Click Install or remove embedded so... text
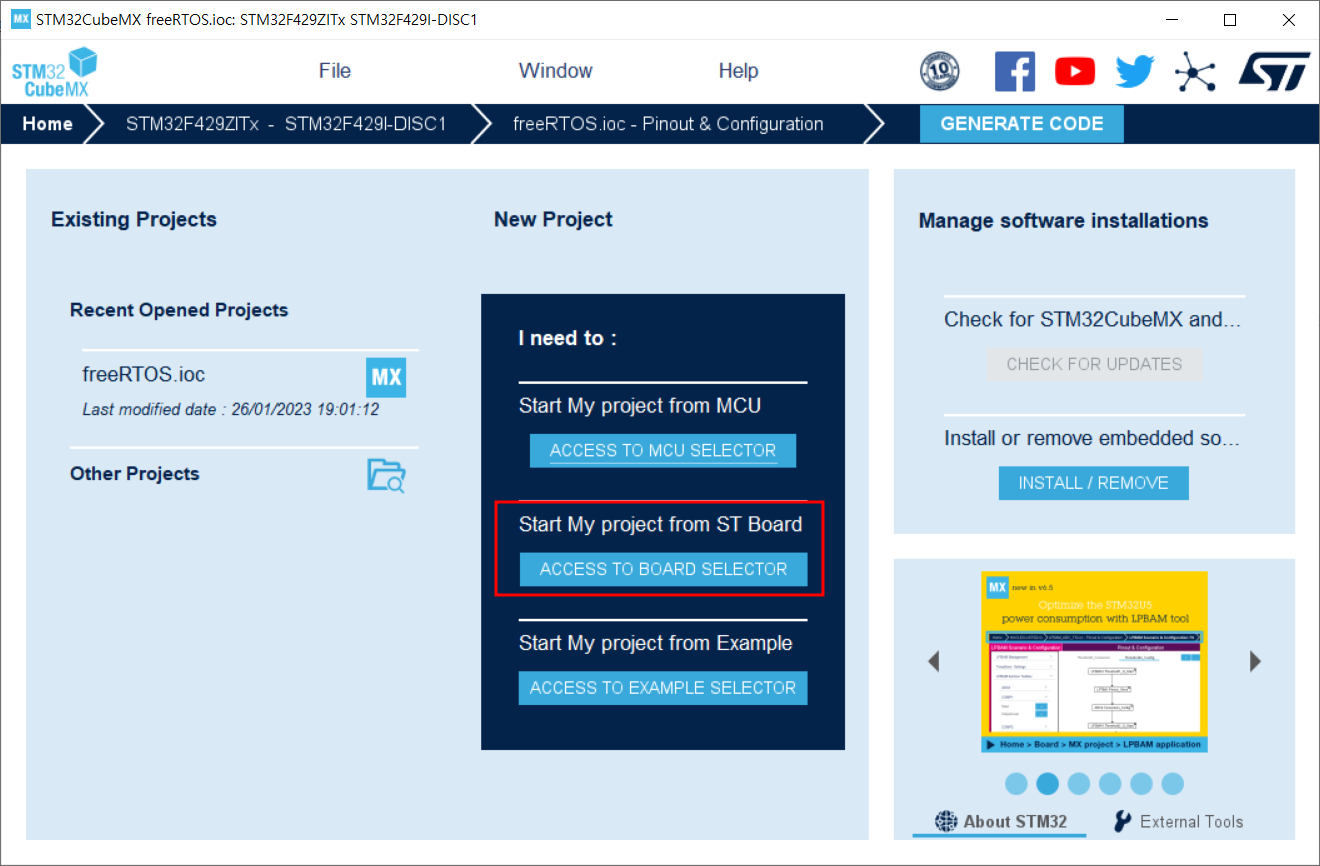The width and height of the screenshot is (1320, 866). [x=1094, y=438]
